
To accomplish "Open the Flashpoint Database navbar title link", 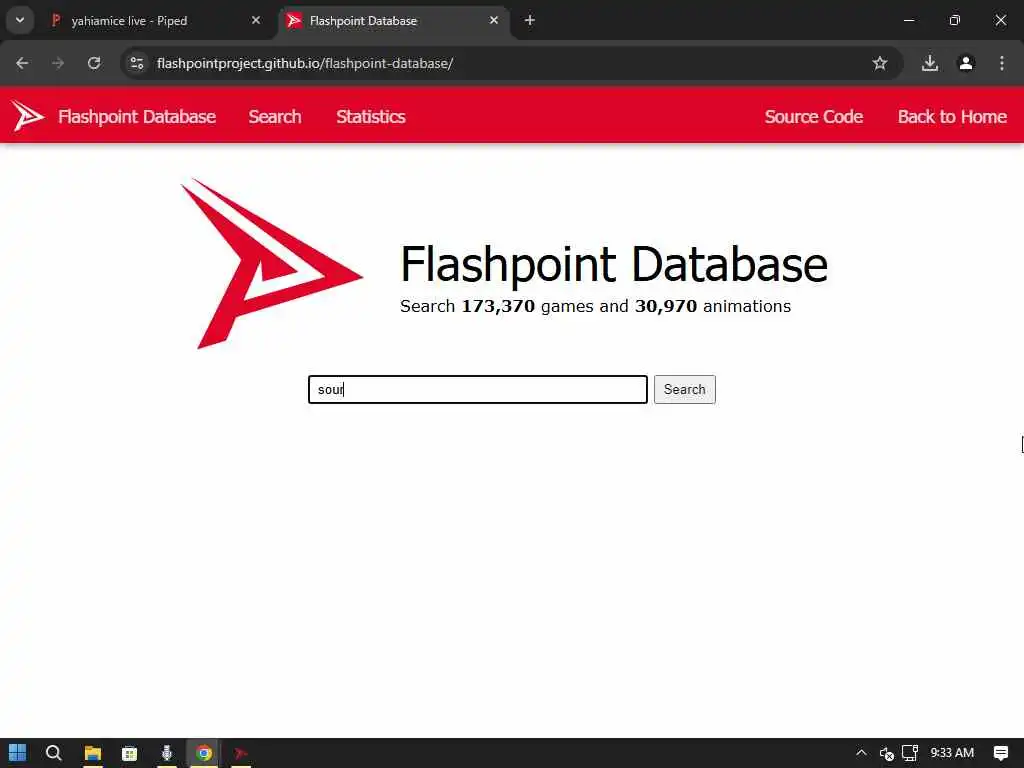I will (x=136, y=116).
